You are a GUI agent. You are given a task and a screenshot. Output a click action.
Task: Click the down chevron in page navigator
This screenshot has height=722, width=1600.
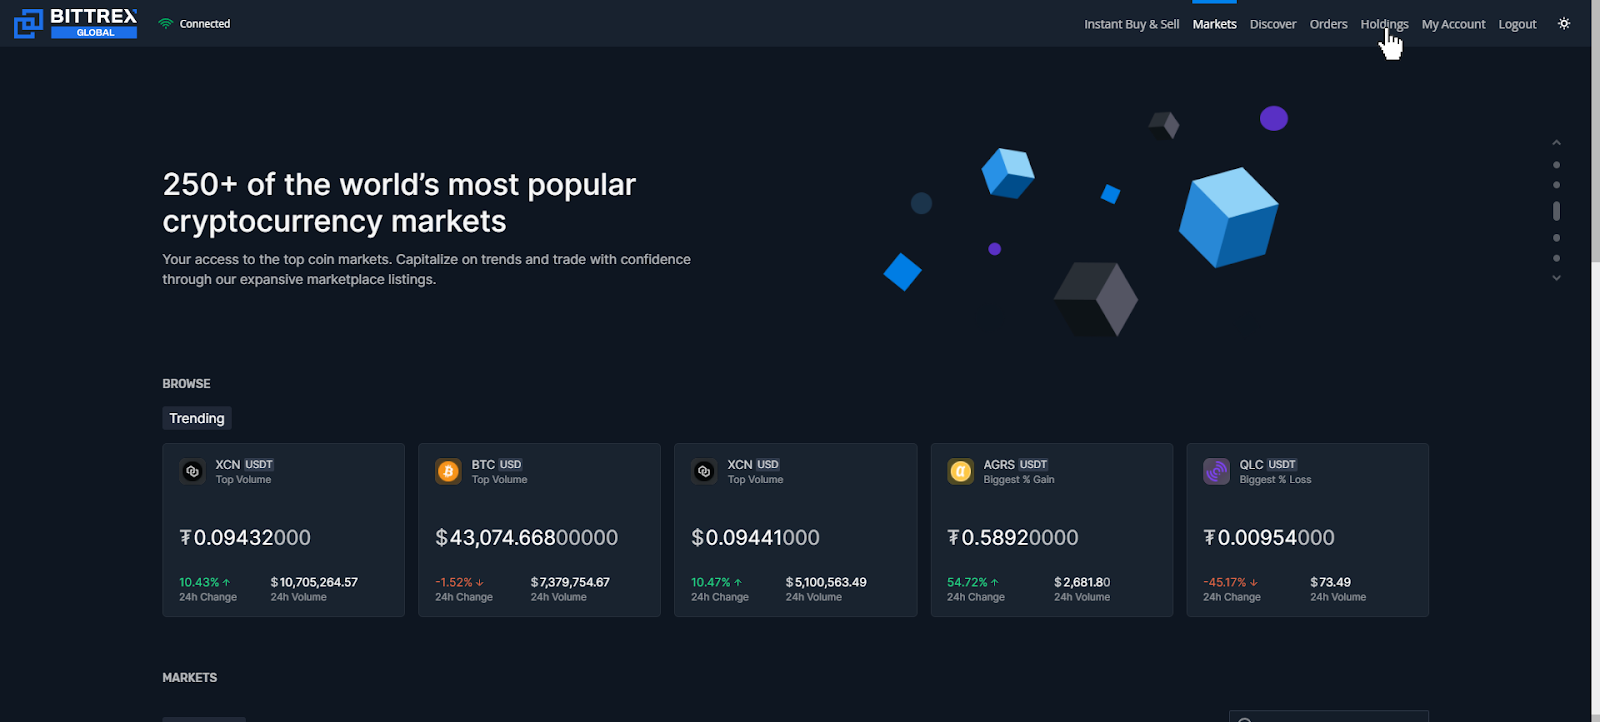tap(1556, 278)
